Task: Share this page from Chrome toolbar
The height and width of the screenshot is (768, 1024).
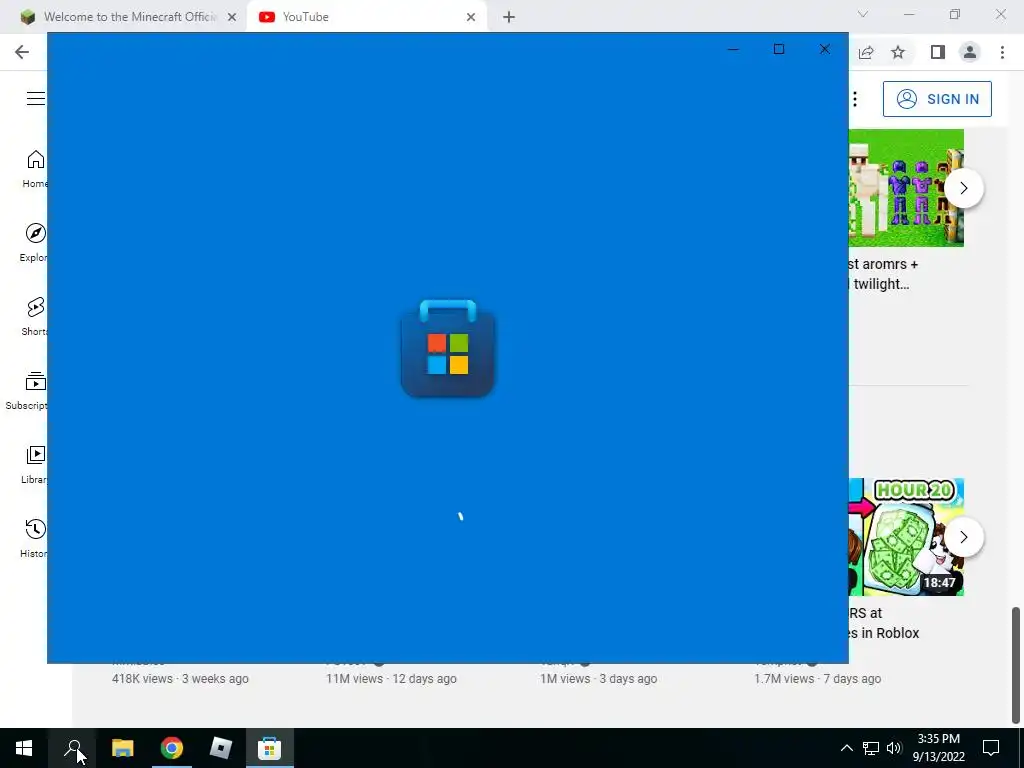Action: (866, 52)
